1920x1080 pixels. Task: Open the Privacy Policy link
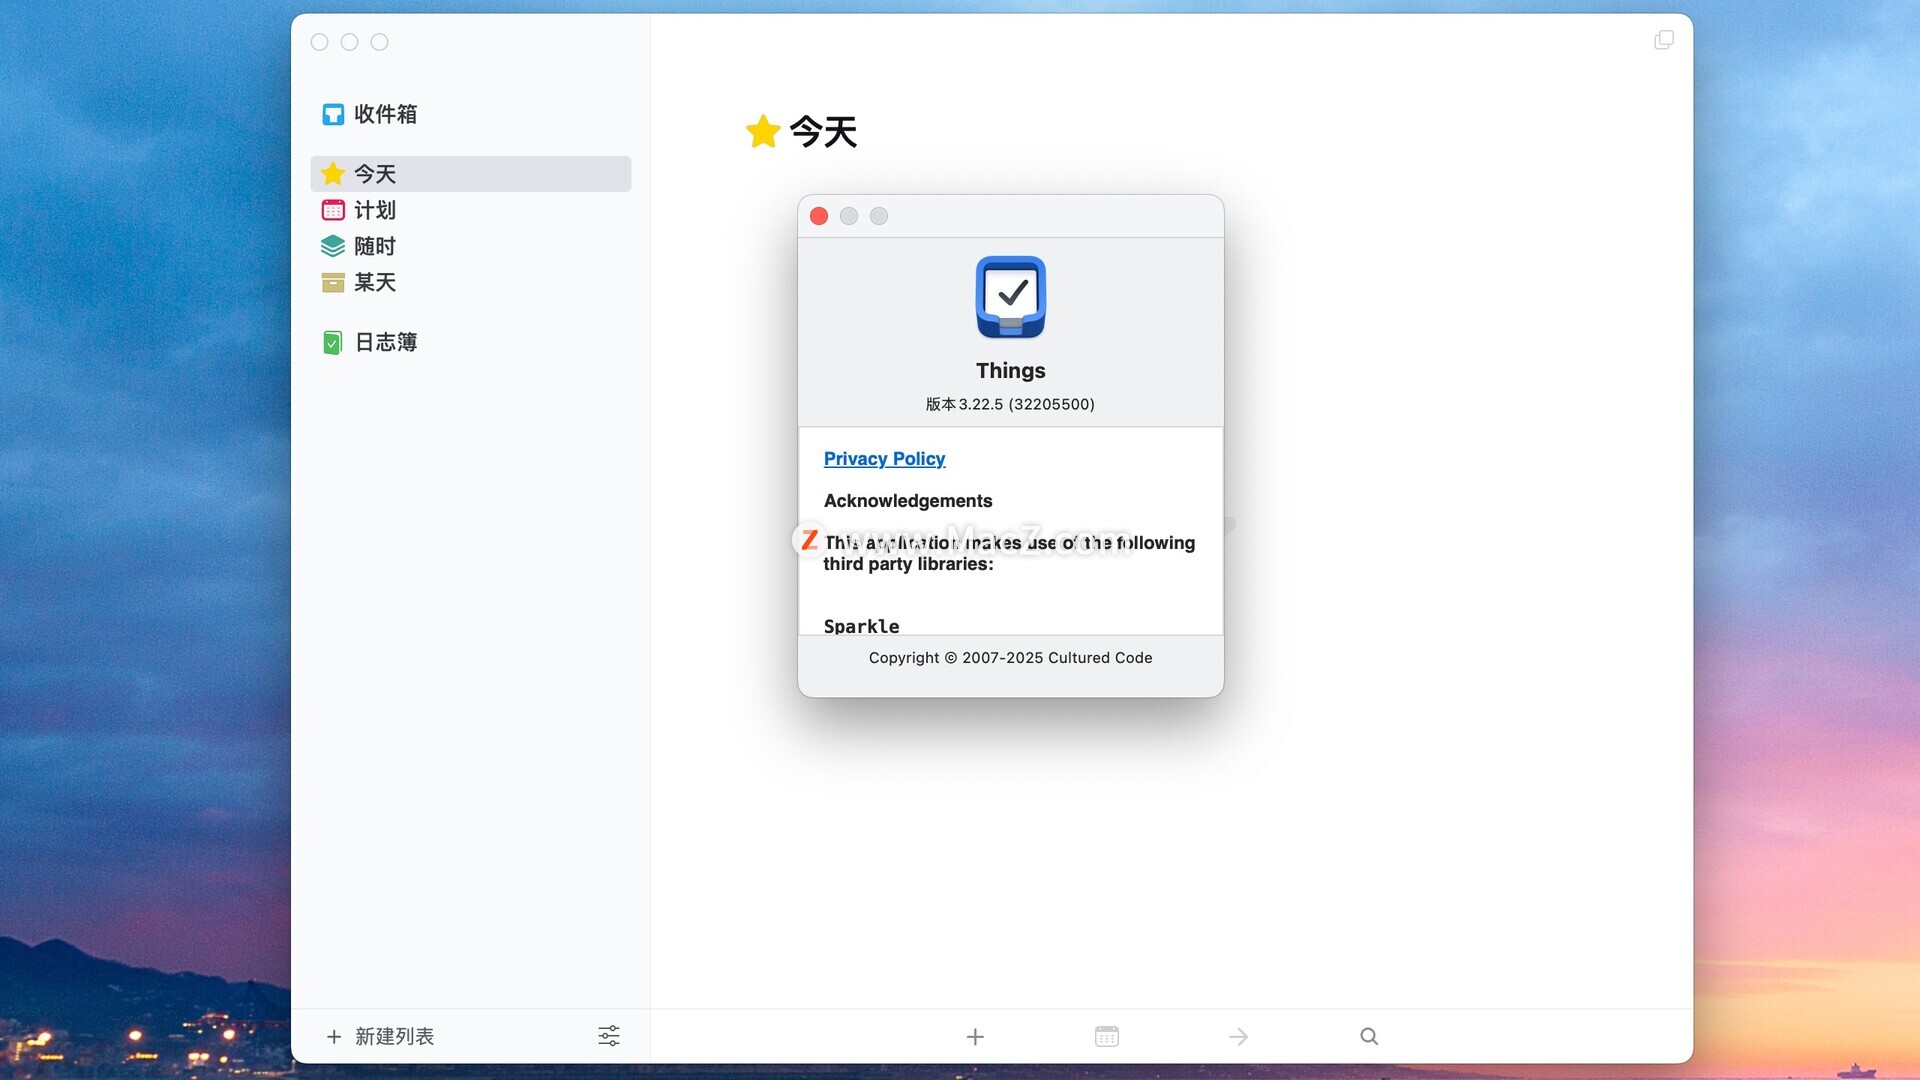click(884, 459)
